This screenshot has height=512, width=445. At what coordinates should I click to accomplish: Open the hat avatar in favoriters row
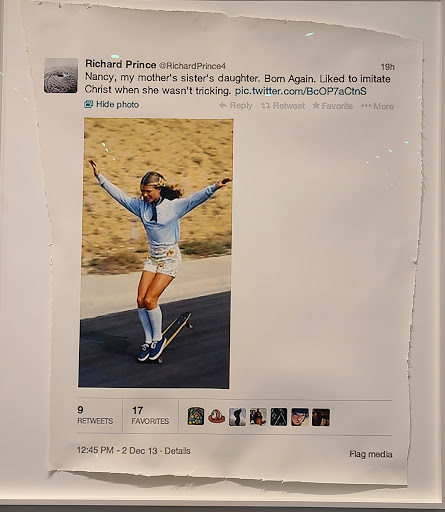click(x=217, y=416)
